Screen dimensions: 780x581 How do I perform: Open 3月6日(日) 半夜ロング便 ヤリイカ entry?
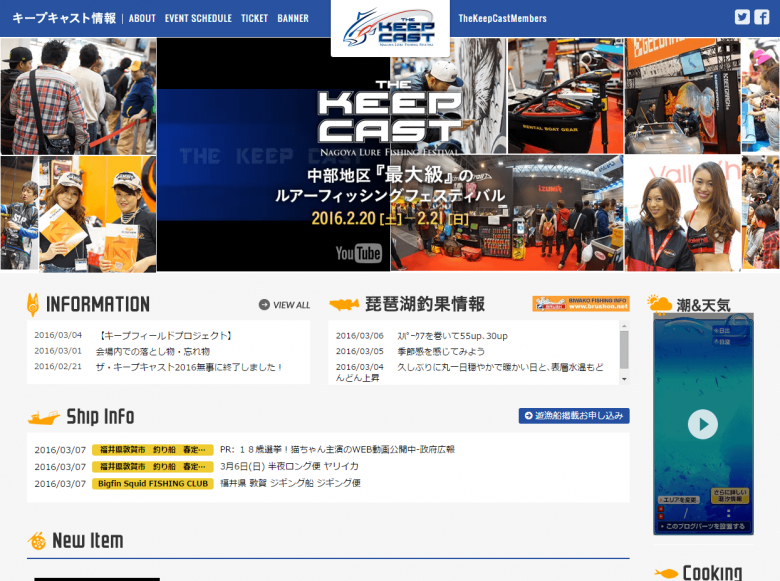point(289,467)
